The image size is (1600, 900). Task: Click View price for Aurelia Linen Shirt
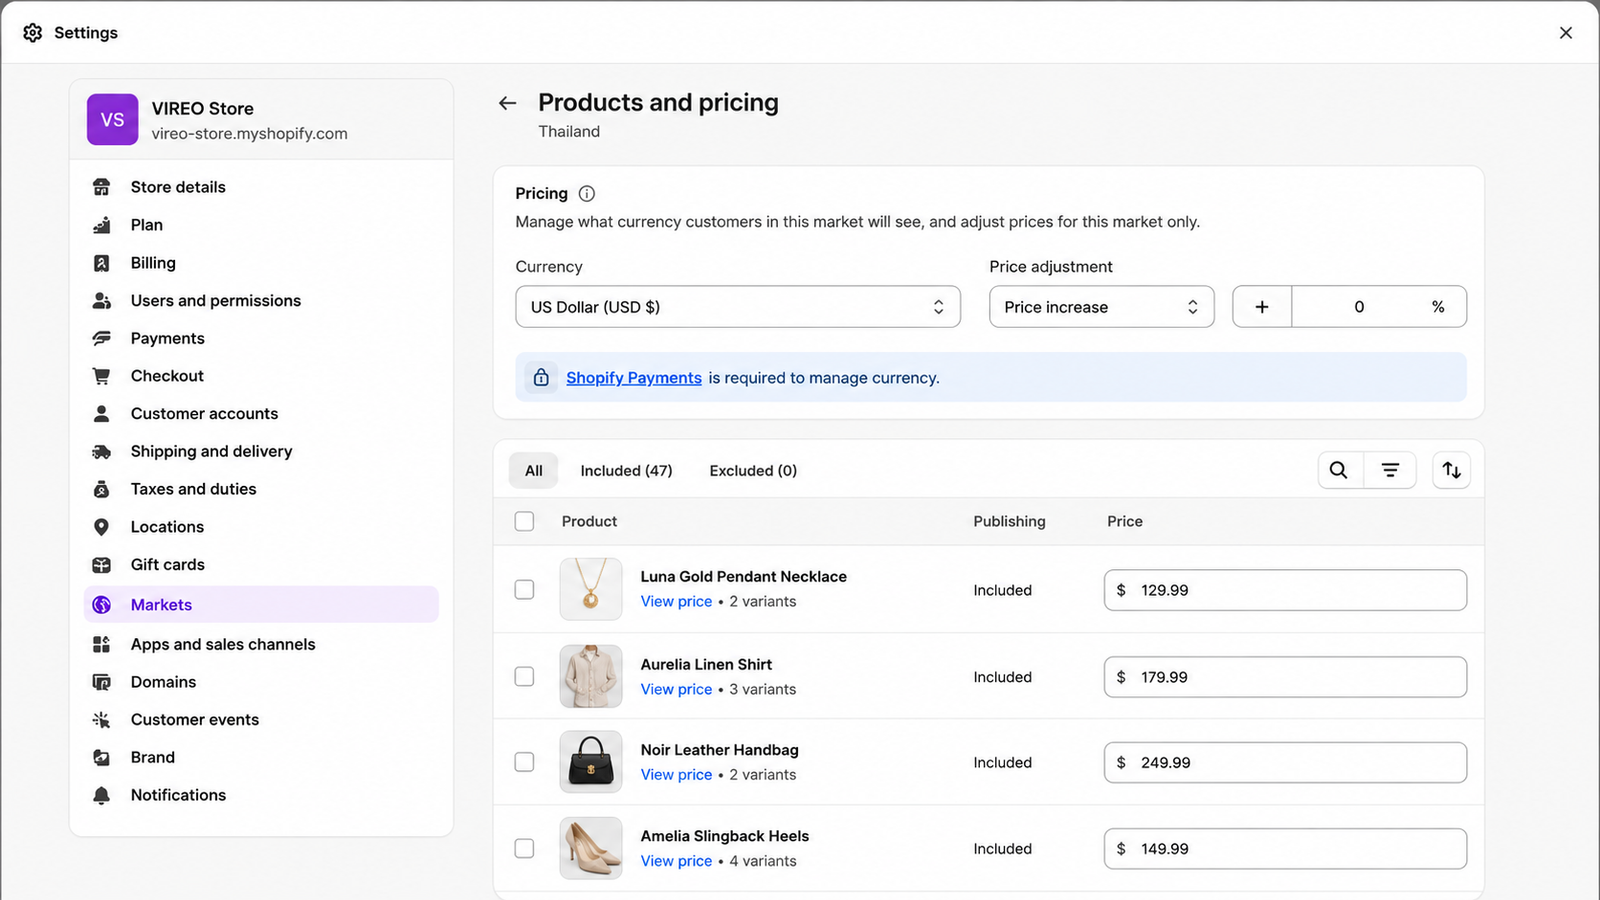(677, 689)
